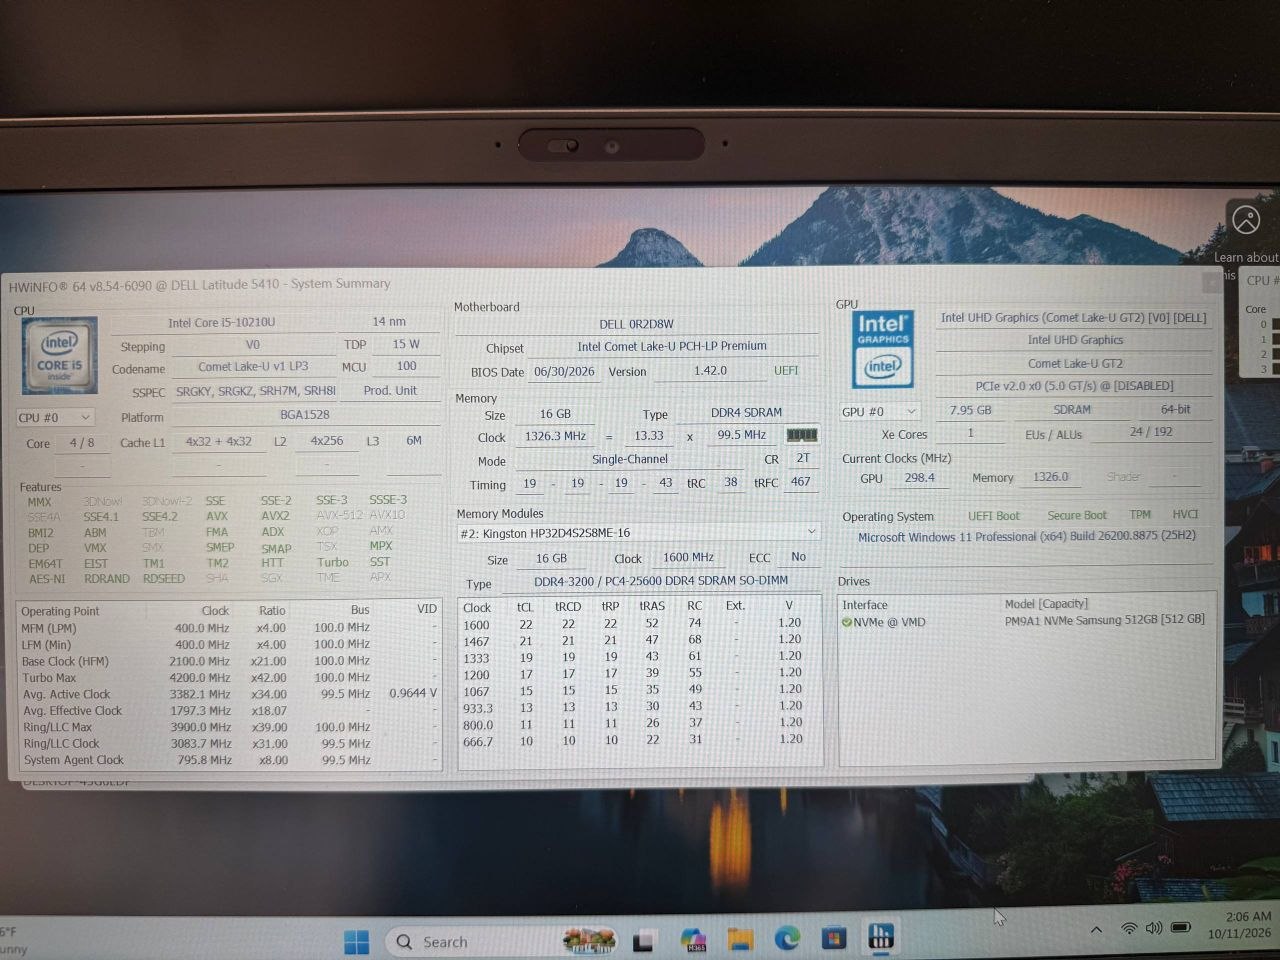The image size is (1280, 960).
Task: Click the HVCI label
Action: pyautogui.click(x=1185, y=514)
